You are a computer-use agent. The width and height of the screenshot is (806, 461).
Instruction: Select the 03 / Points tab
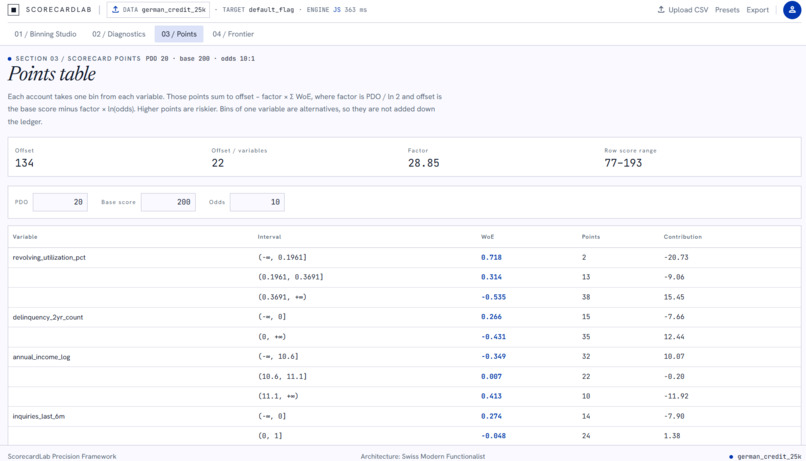[x=179, y=34]
